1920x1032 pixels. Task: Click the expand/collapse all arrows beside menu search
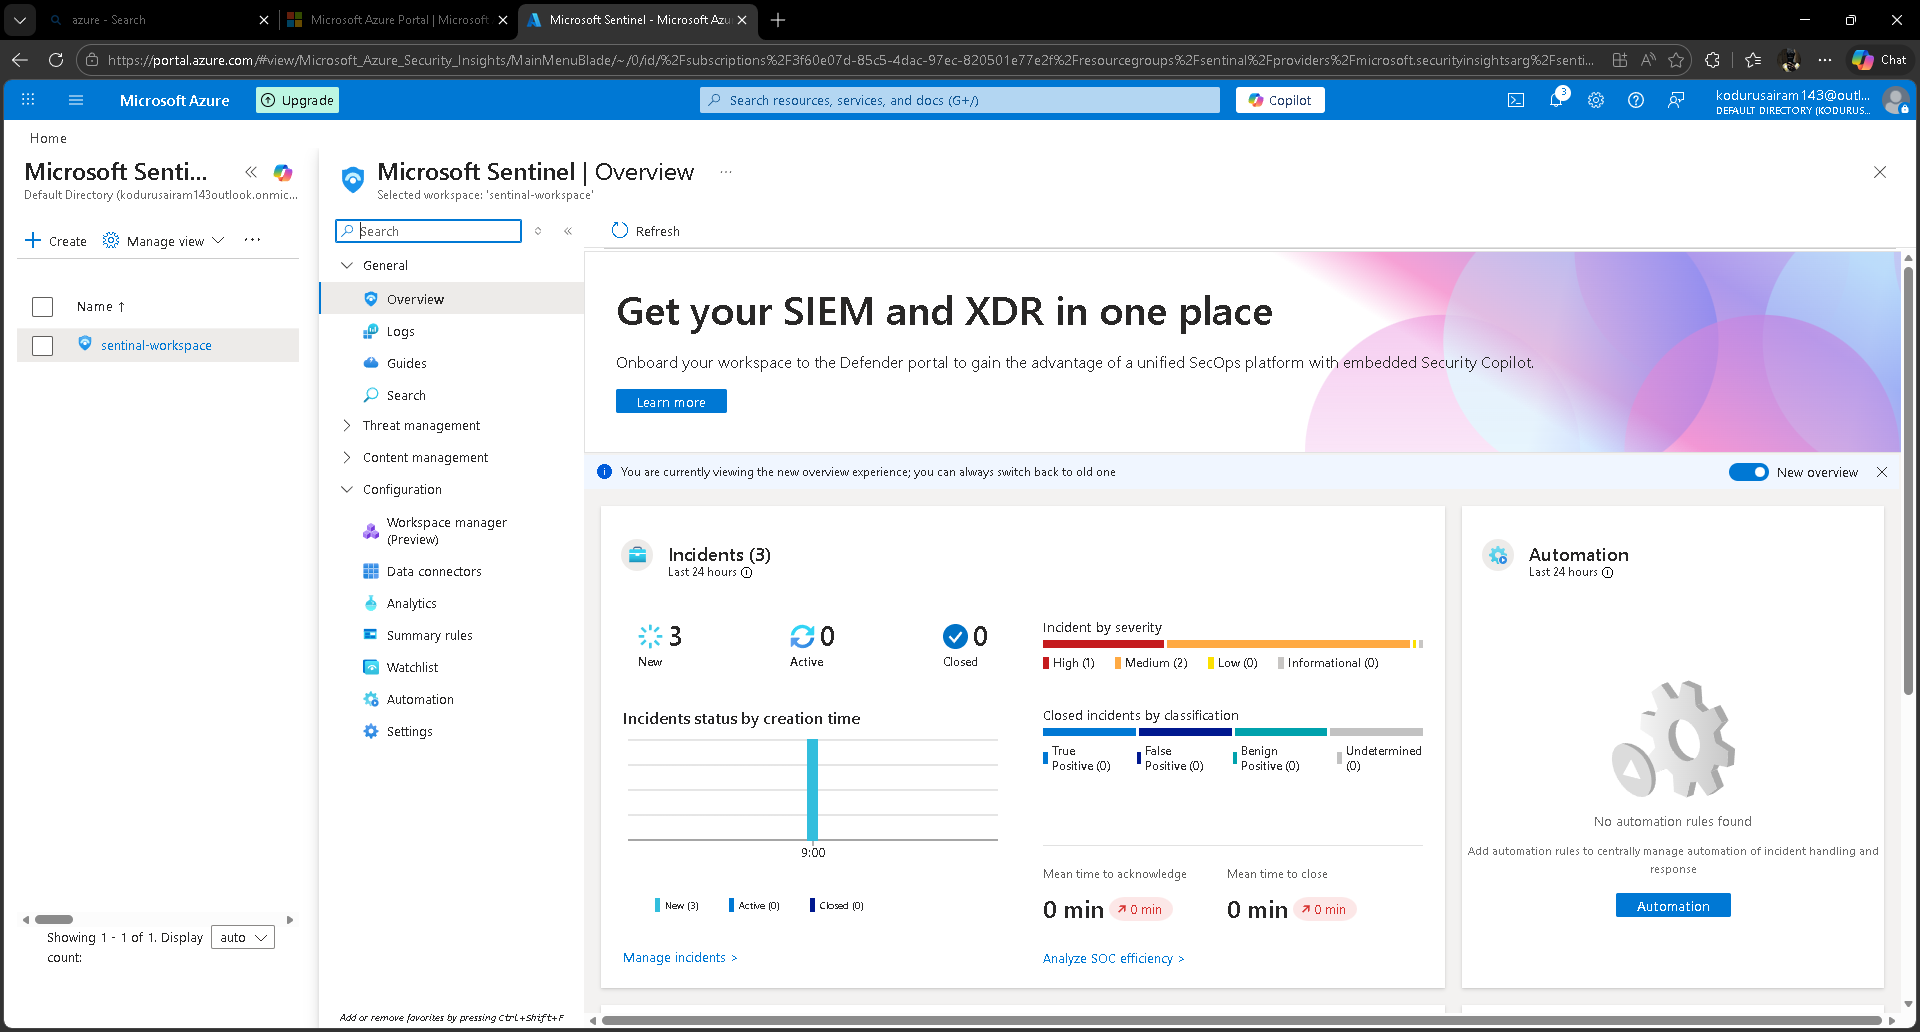pyautogui.click(x=538, y=231)
